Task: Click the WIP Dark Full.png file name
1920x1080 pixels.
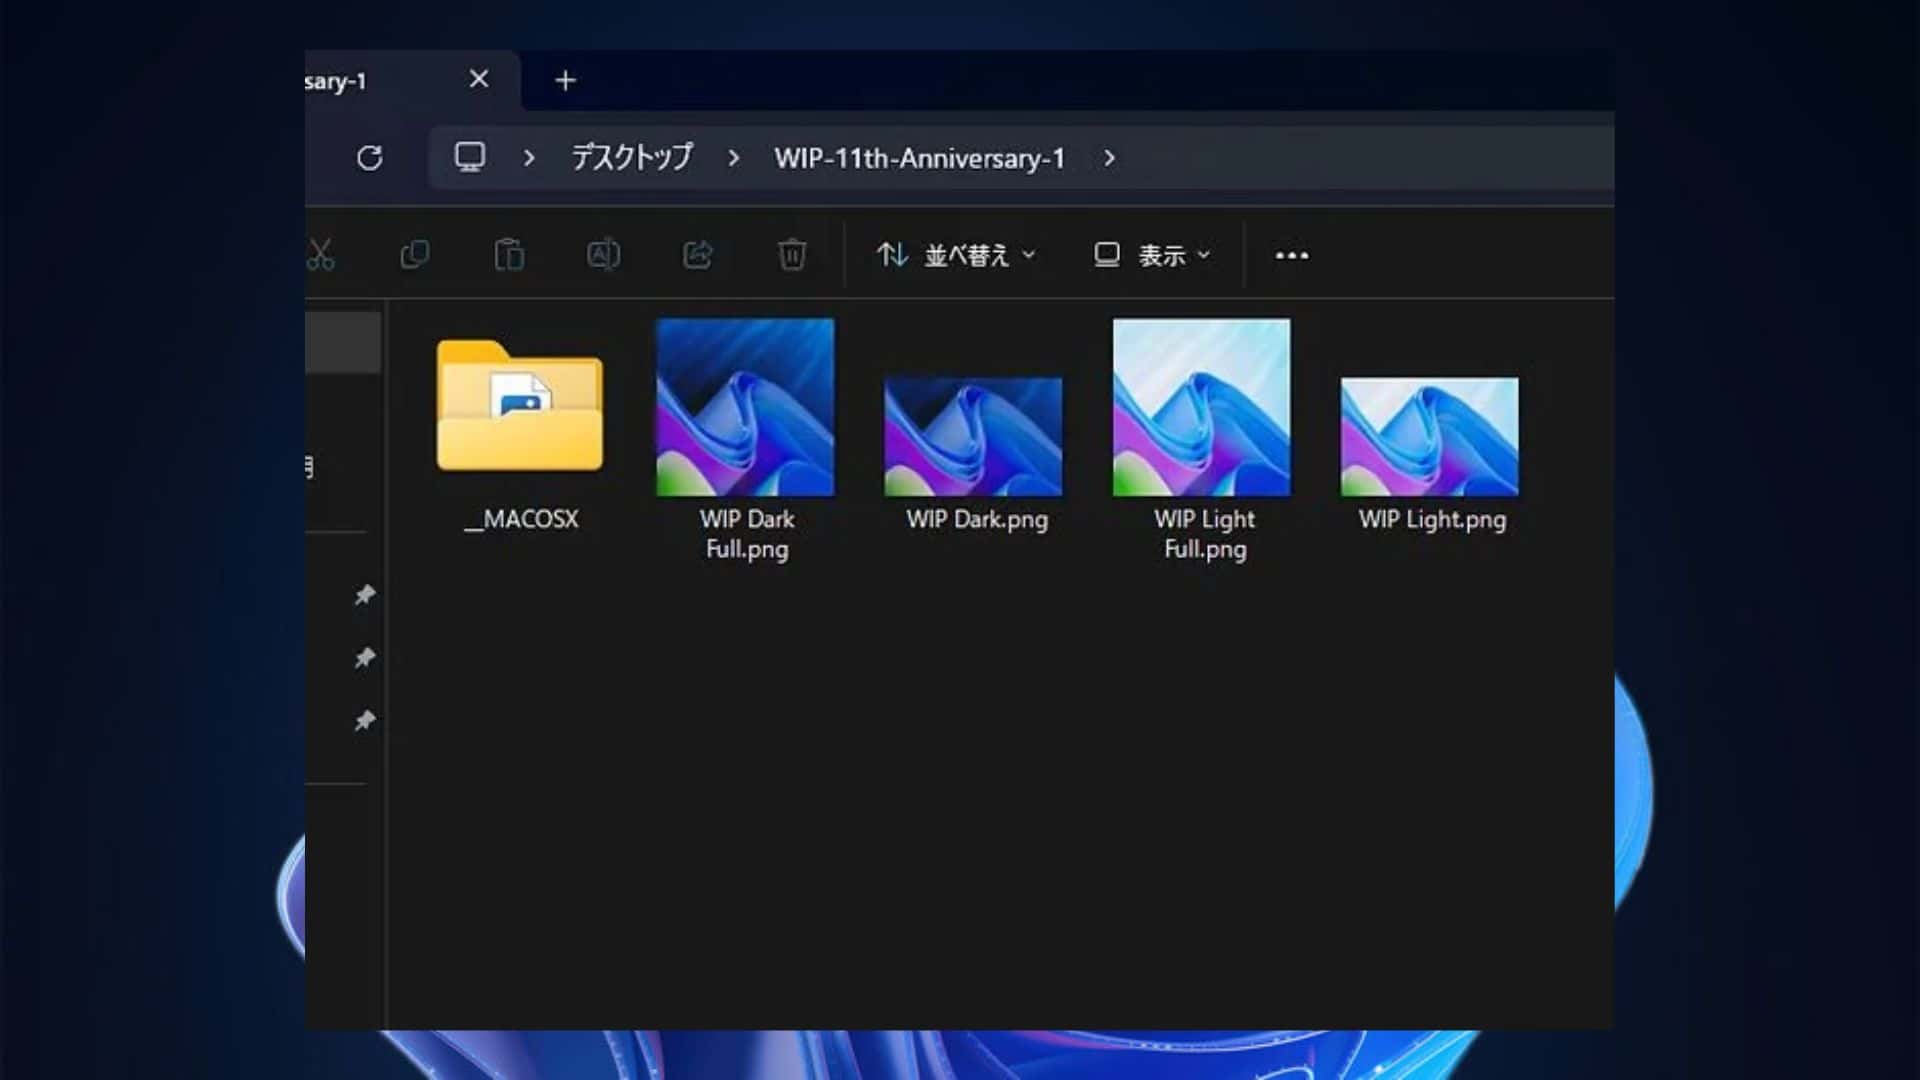Action: pos(747,534)
